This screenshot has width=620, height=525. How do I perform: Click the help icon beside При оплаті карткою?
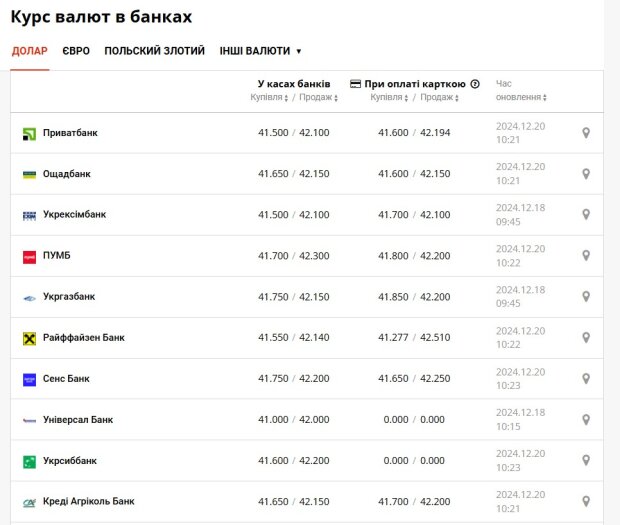click(x=475, y=85)
